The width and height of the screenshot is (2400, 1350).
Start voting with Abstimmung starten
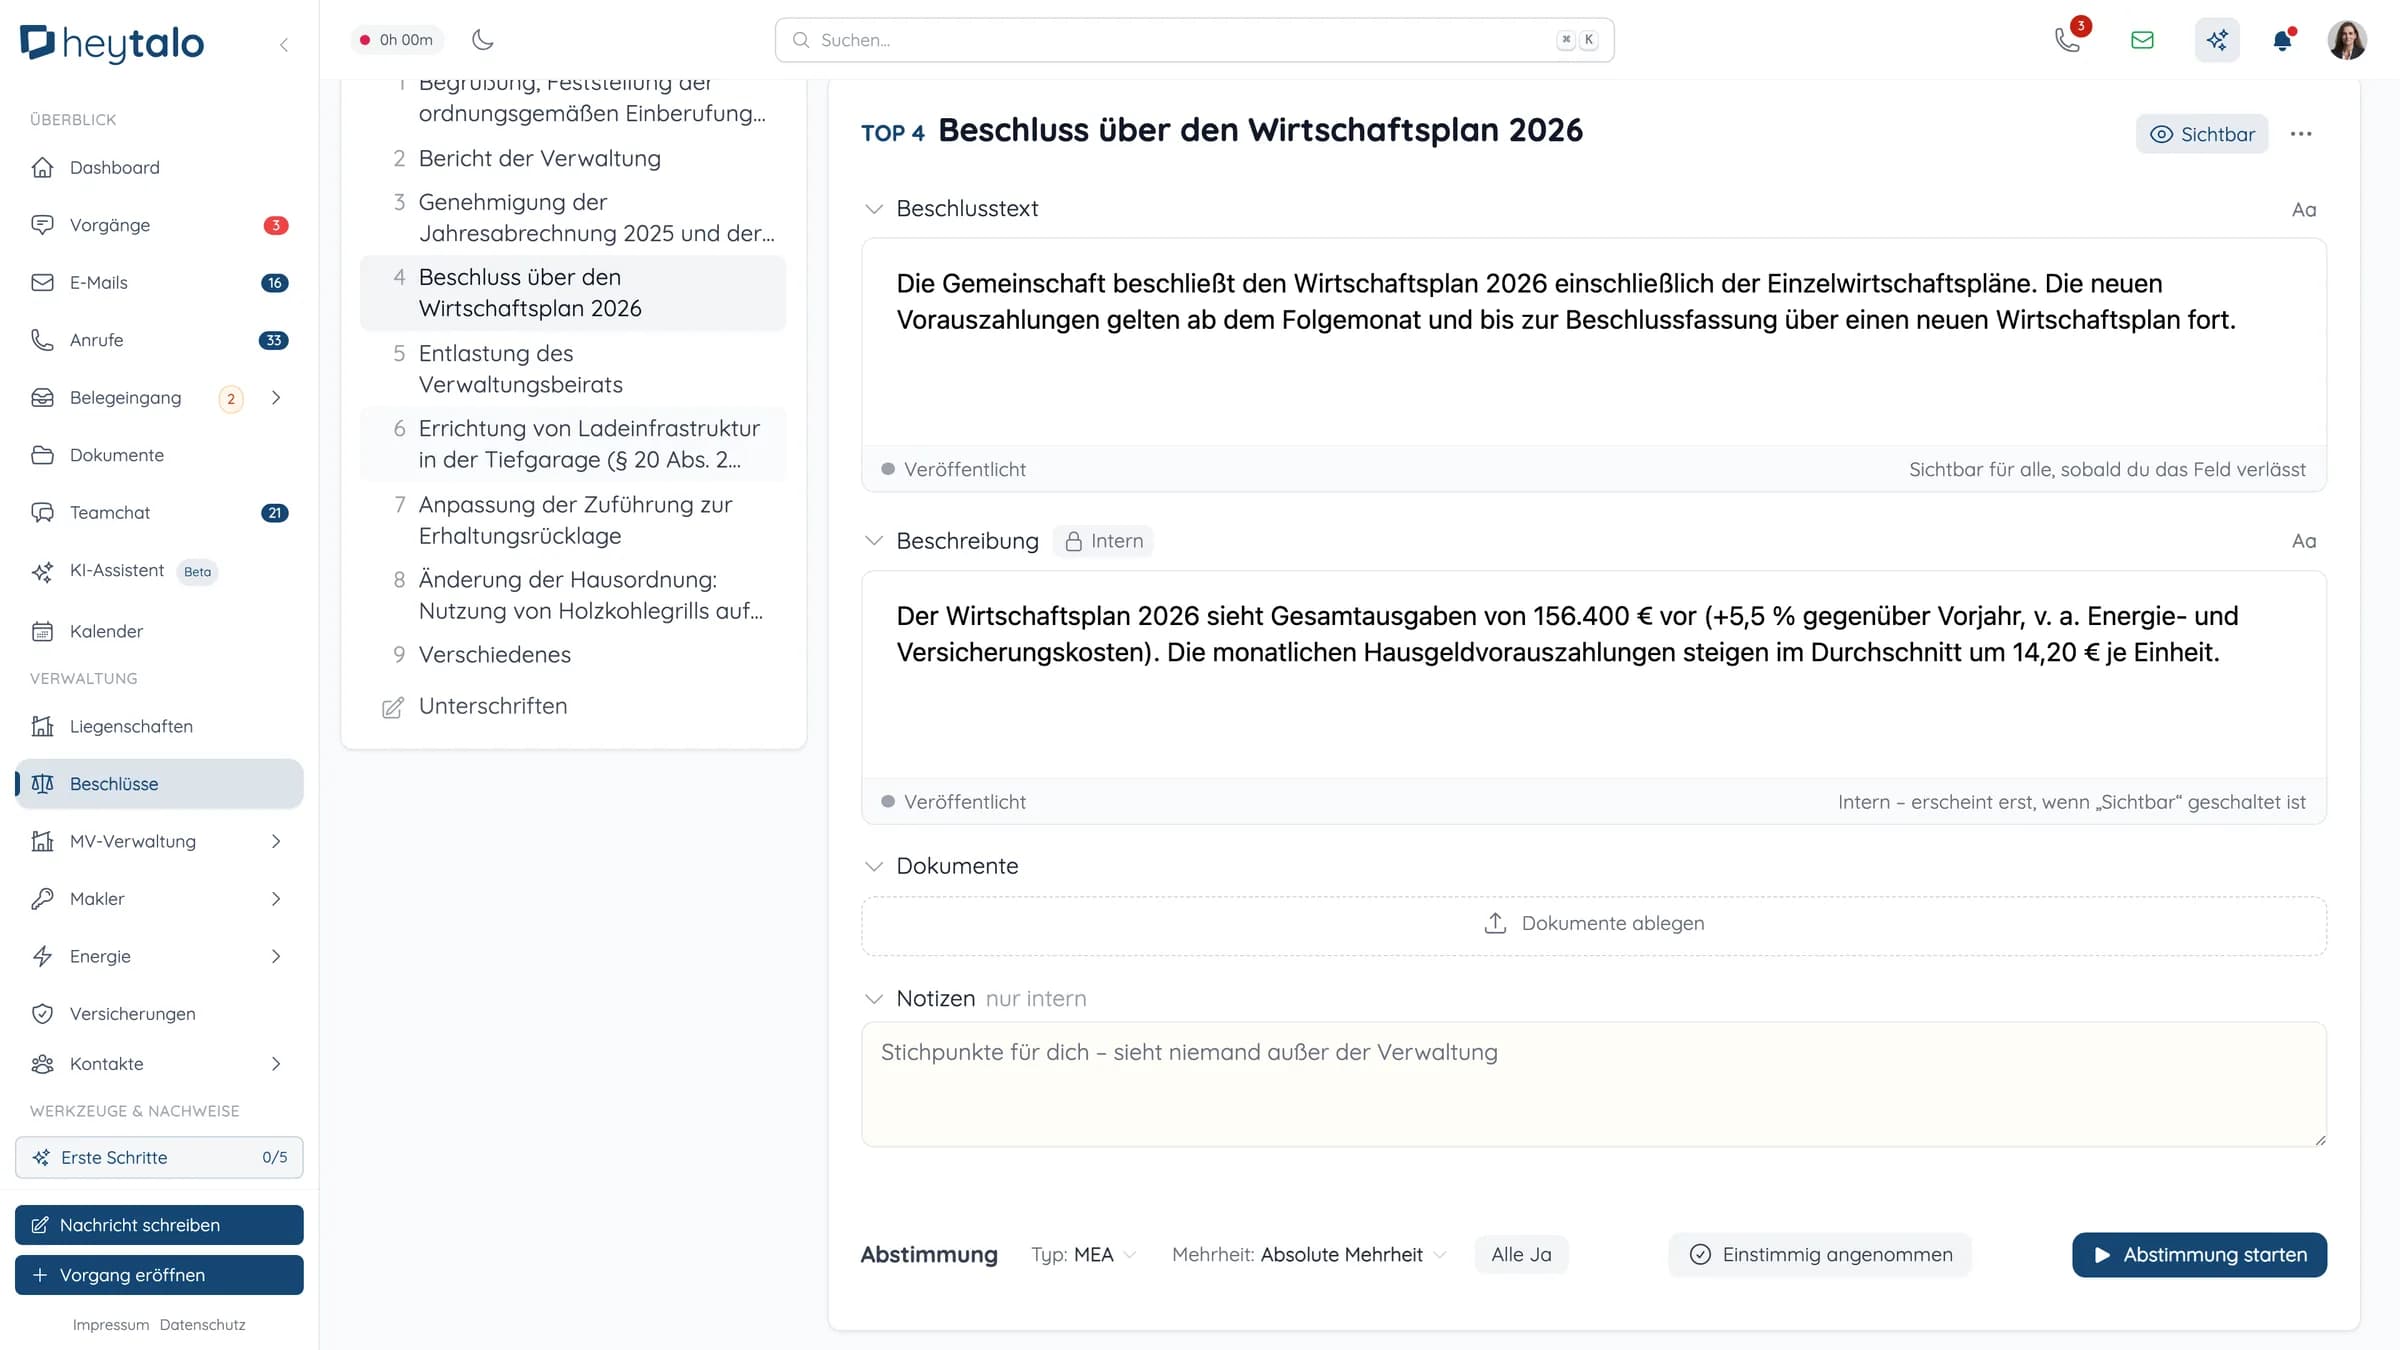point(2199,1255)
